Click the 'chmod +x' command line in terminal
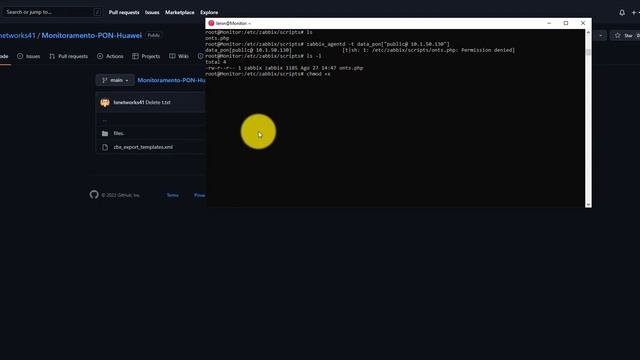Image resolution: width=640 pixels, height=360 pixels. 268,74
